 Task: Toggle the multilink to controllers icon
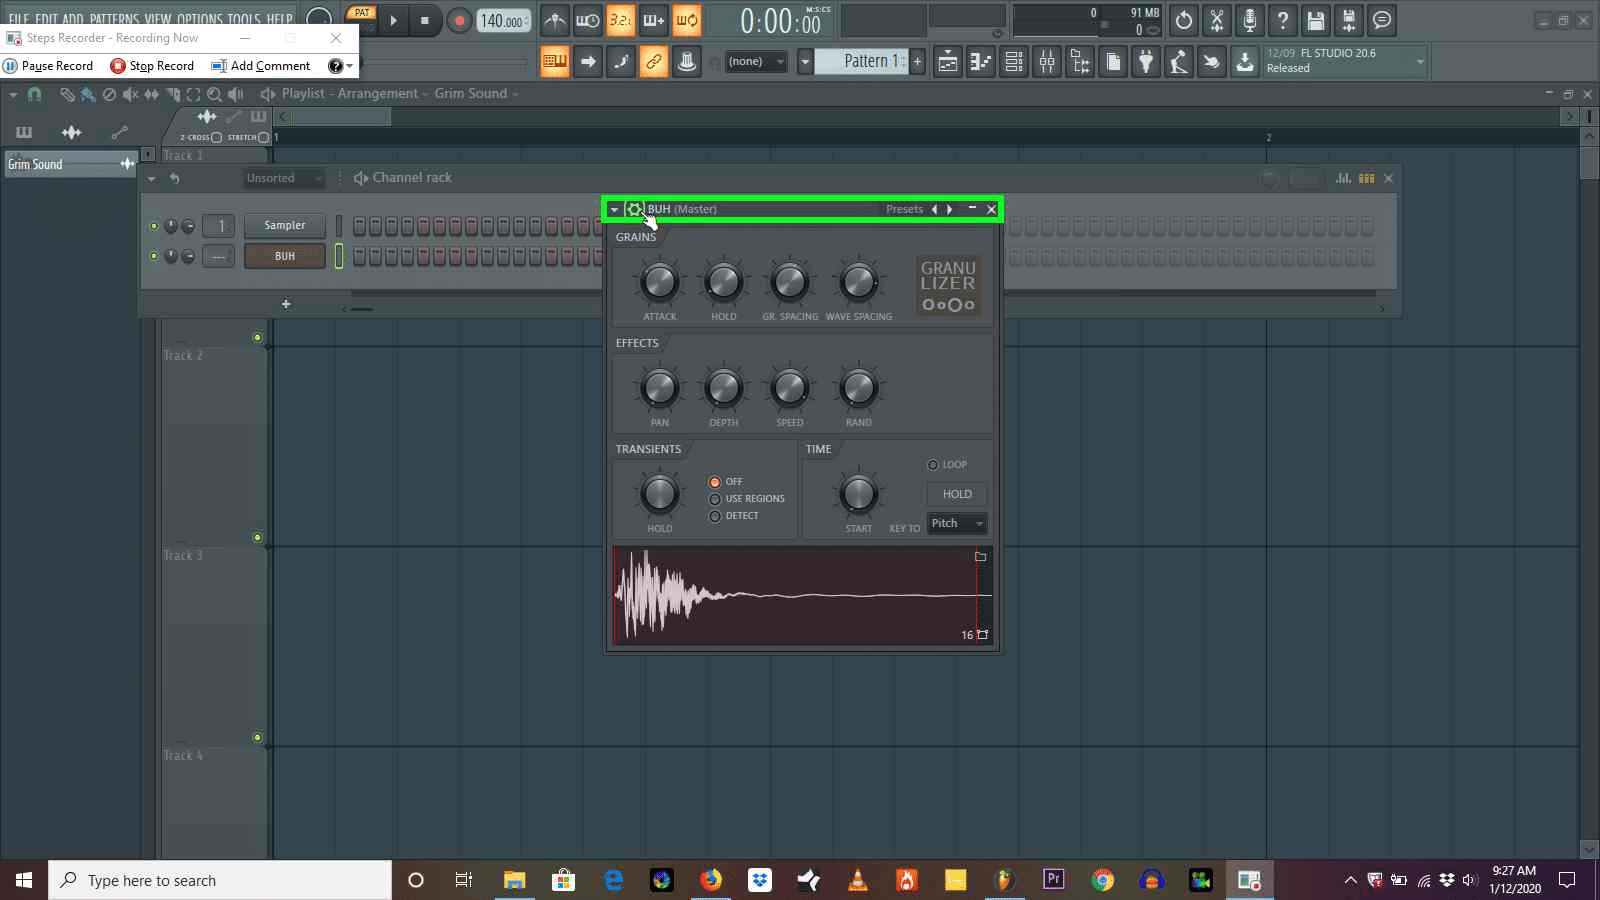click(x=653, y=62)
